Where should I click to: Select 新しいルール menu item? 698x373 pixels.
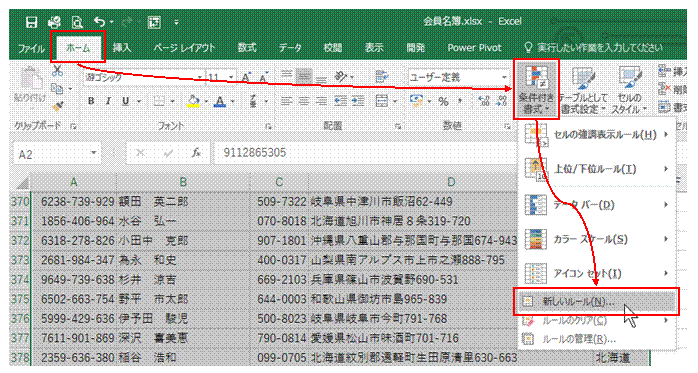[x=596, y=302]
